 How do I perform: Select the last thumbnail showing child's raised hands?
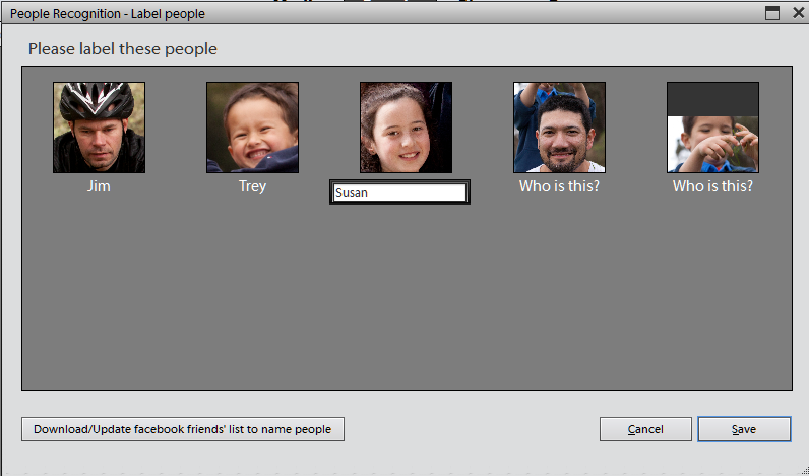pyautogui.click(x=713, y=140)
